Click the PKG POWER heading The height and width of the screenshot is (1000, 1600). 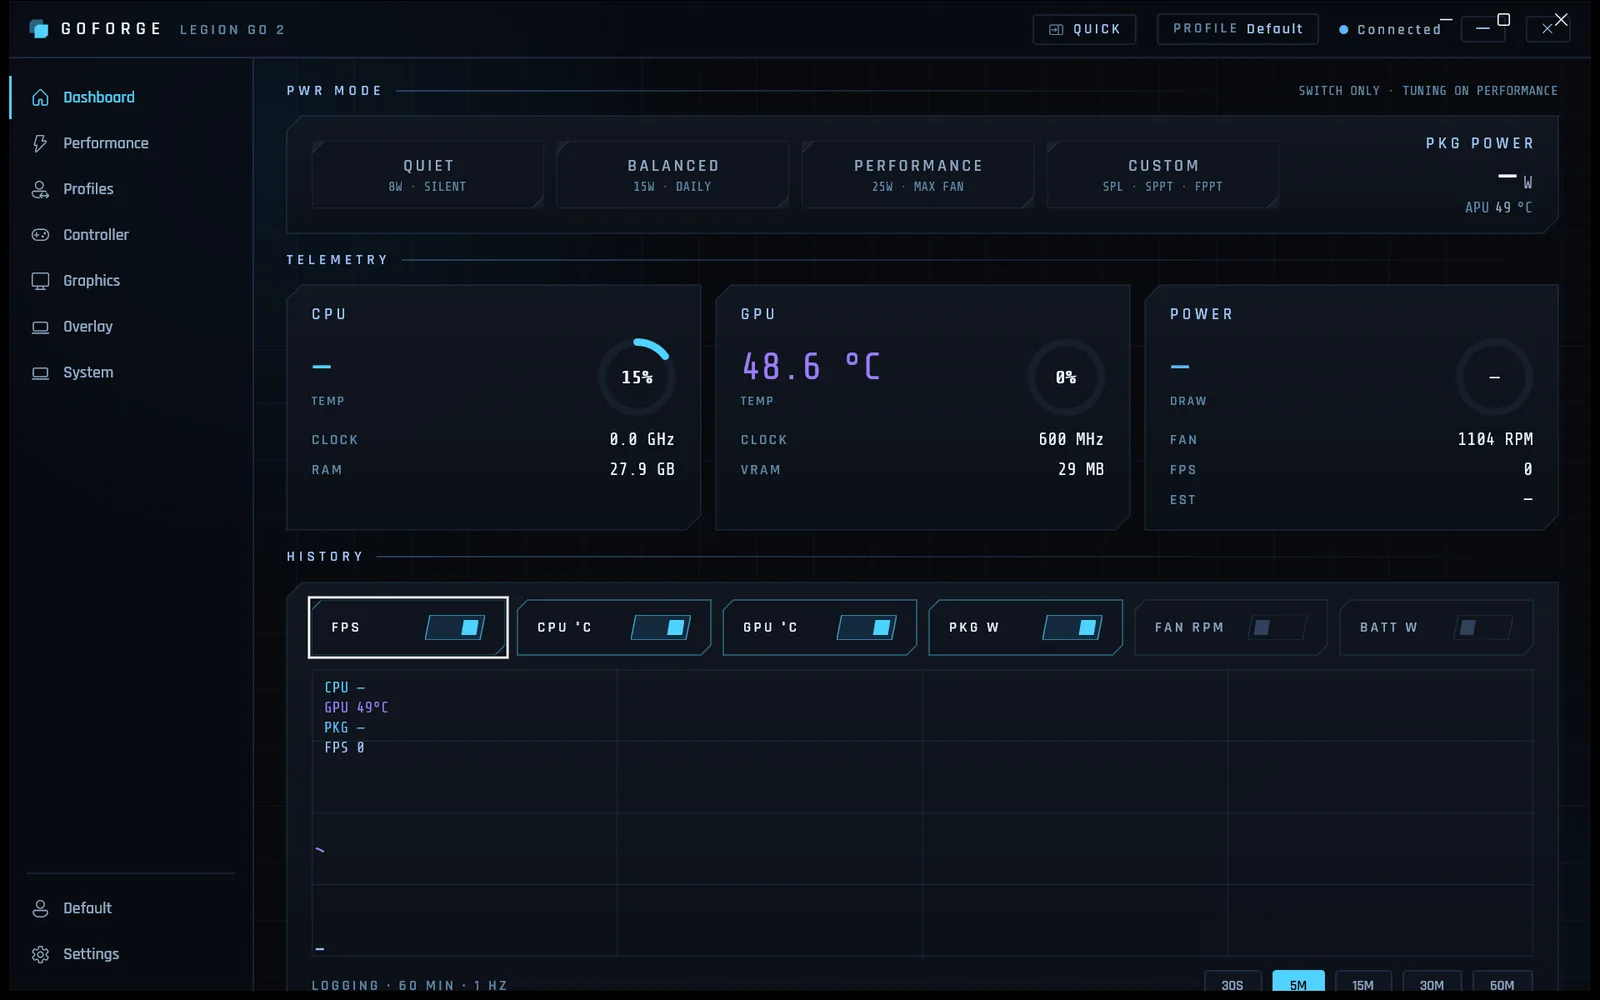1479,143
